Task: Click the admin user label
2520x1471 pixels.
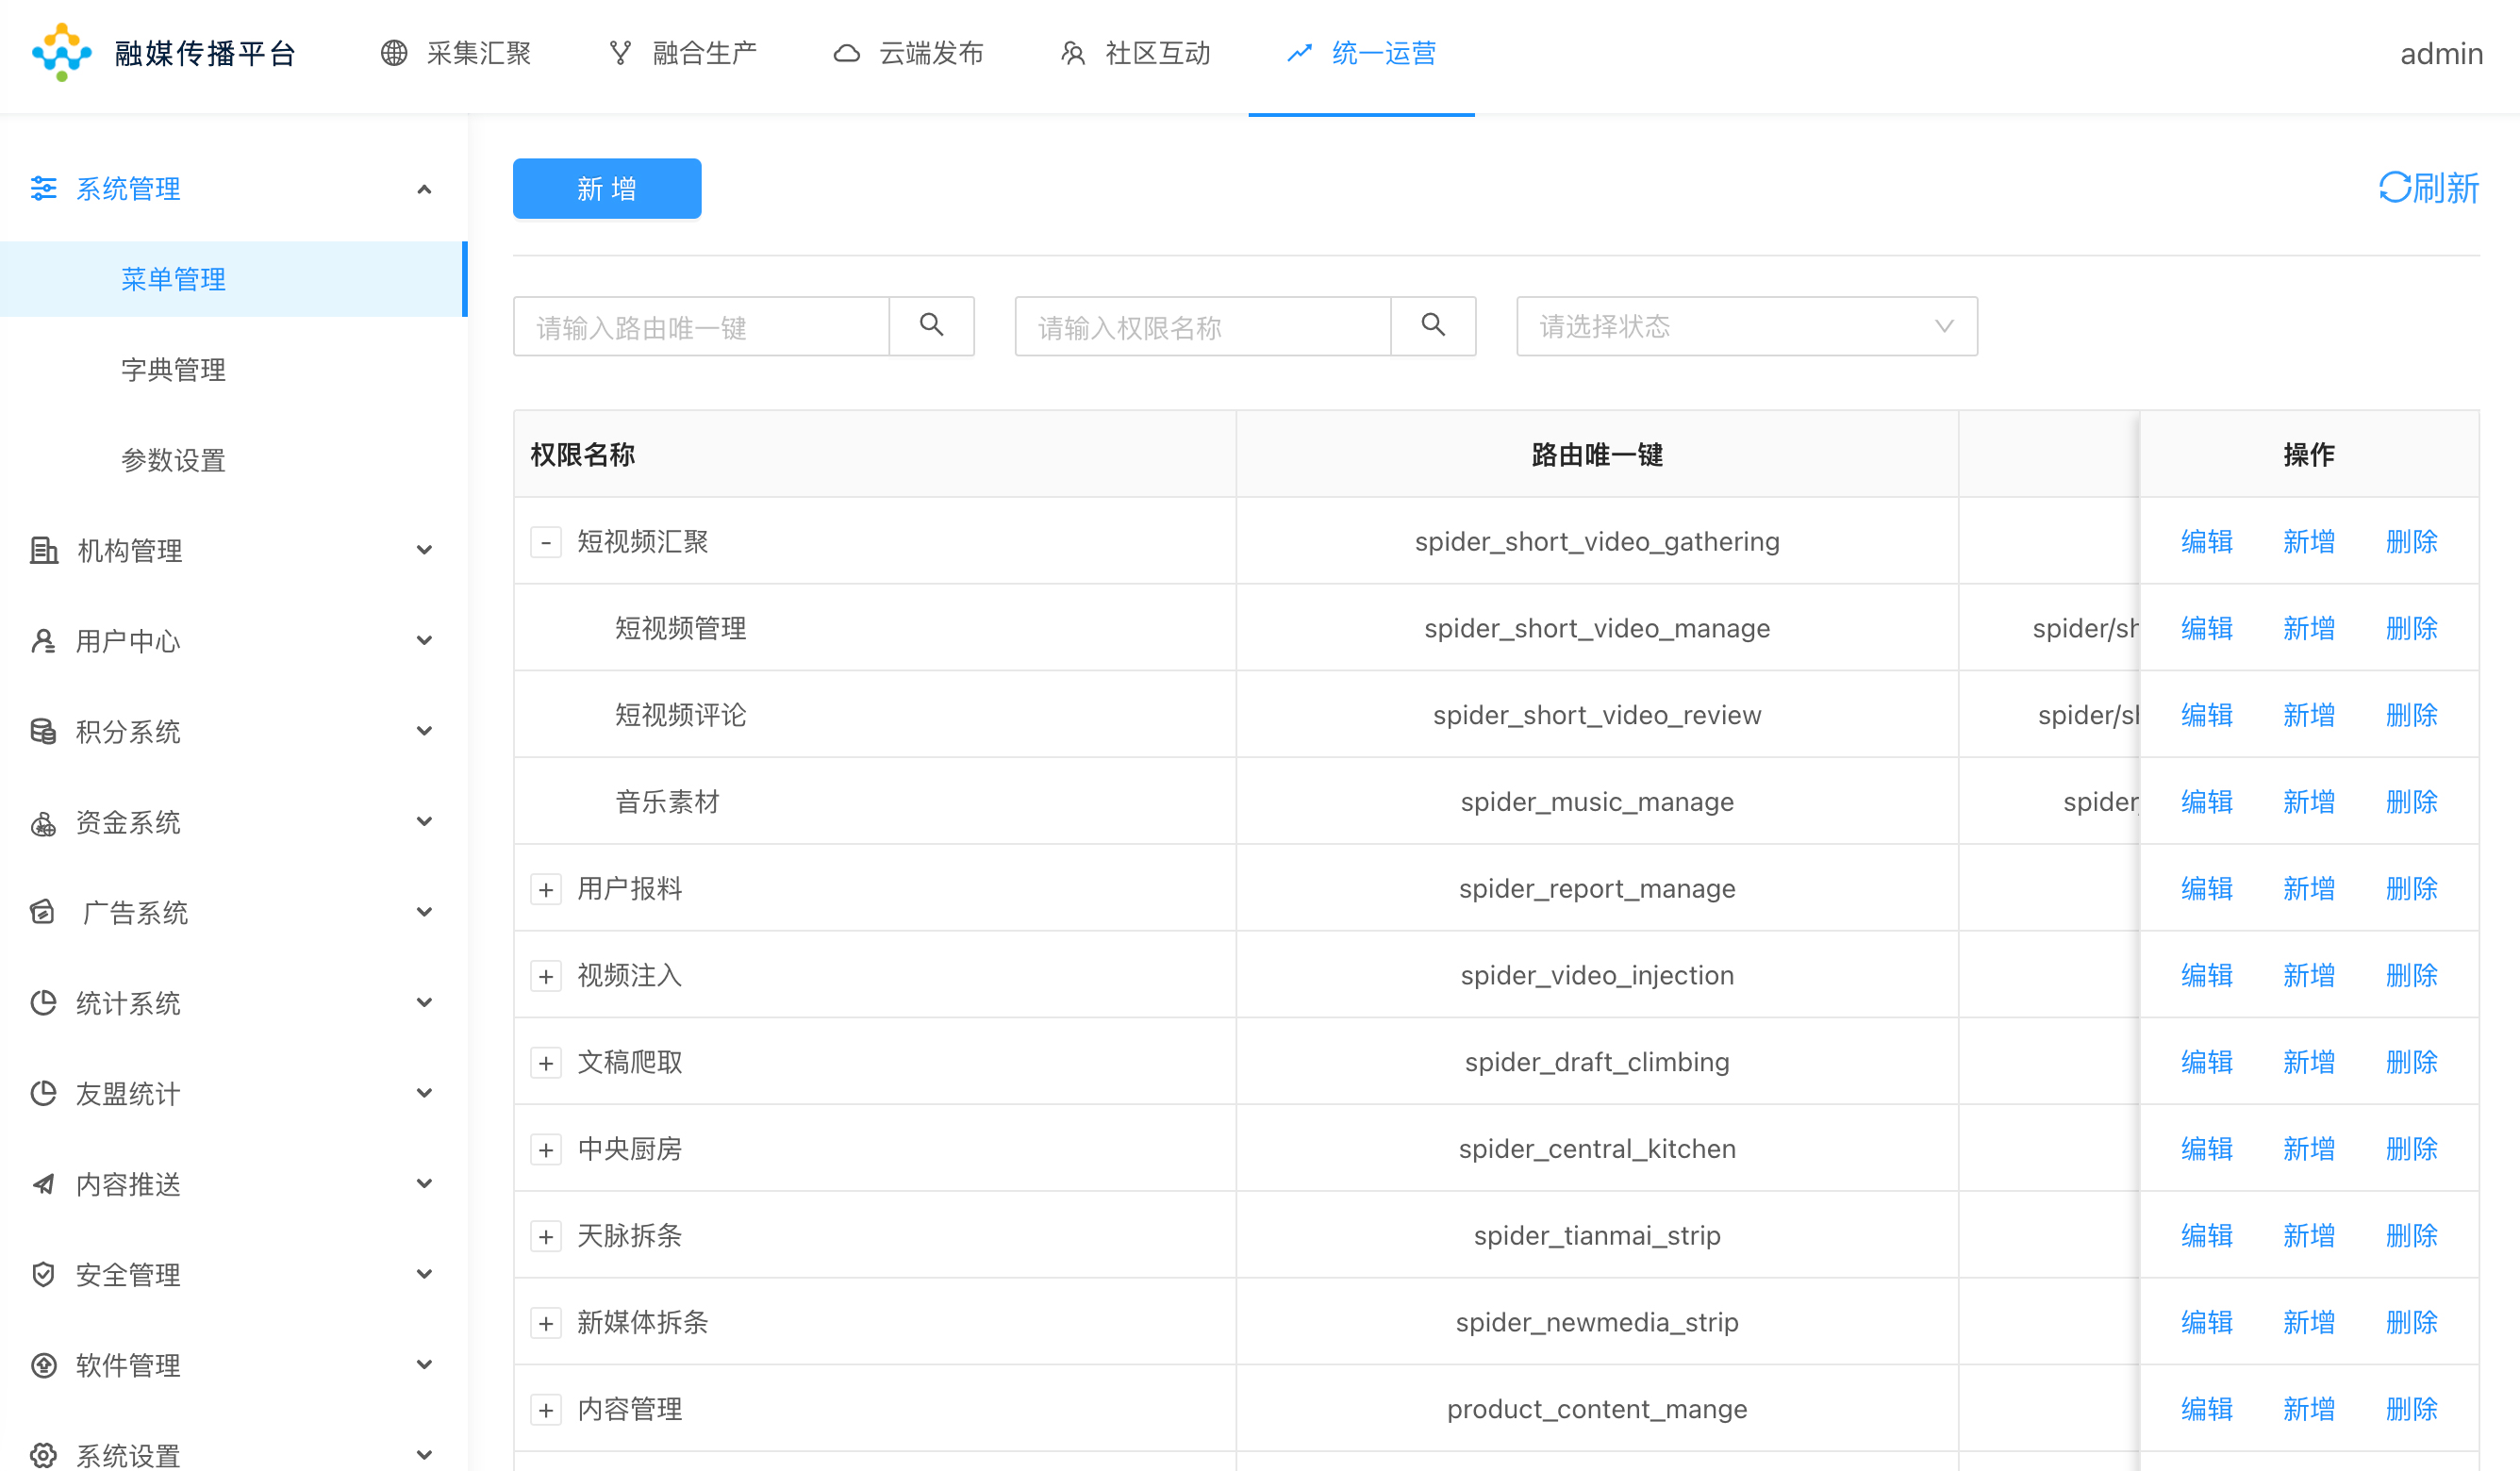Action: (x=2441, y=53)
